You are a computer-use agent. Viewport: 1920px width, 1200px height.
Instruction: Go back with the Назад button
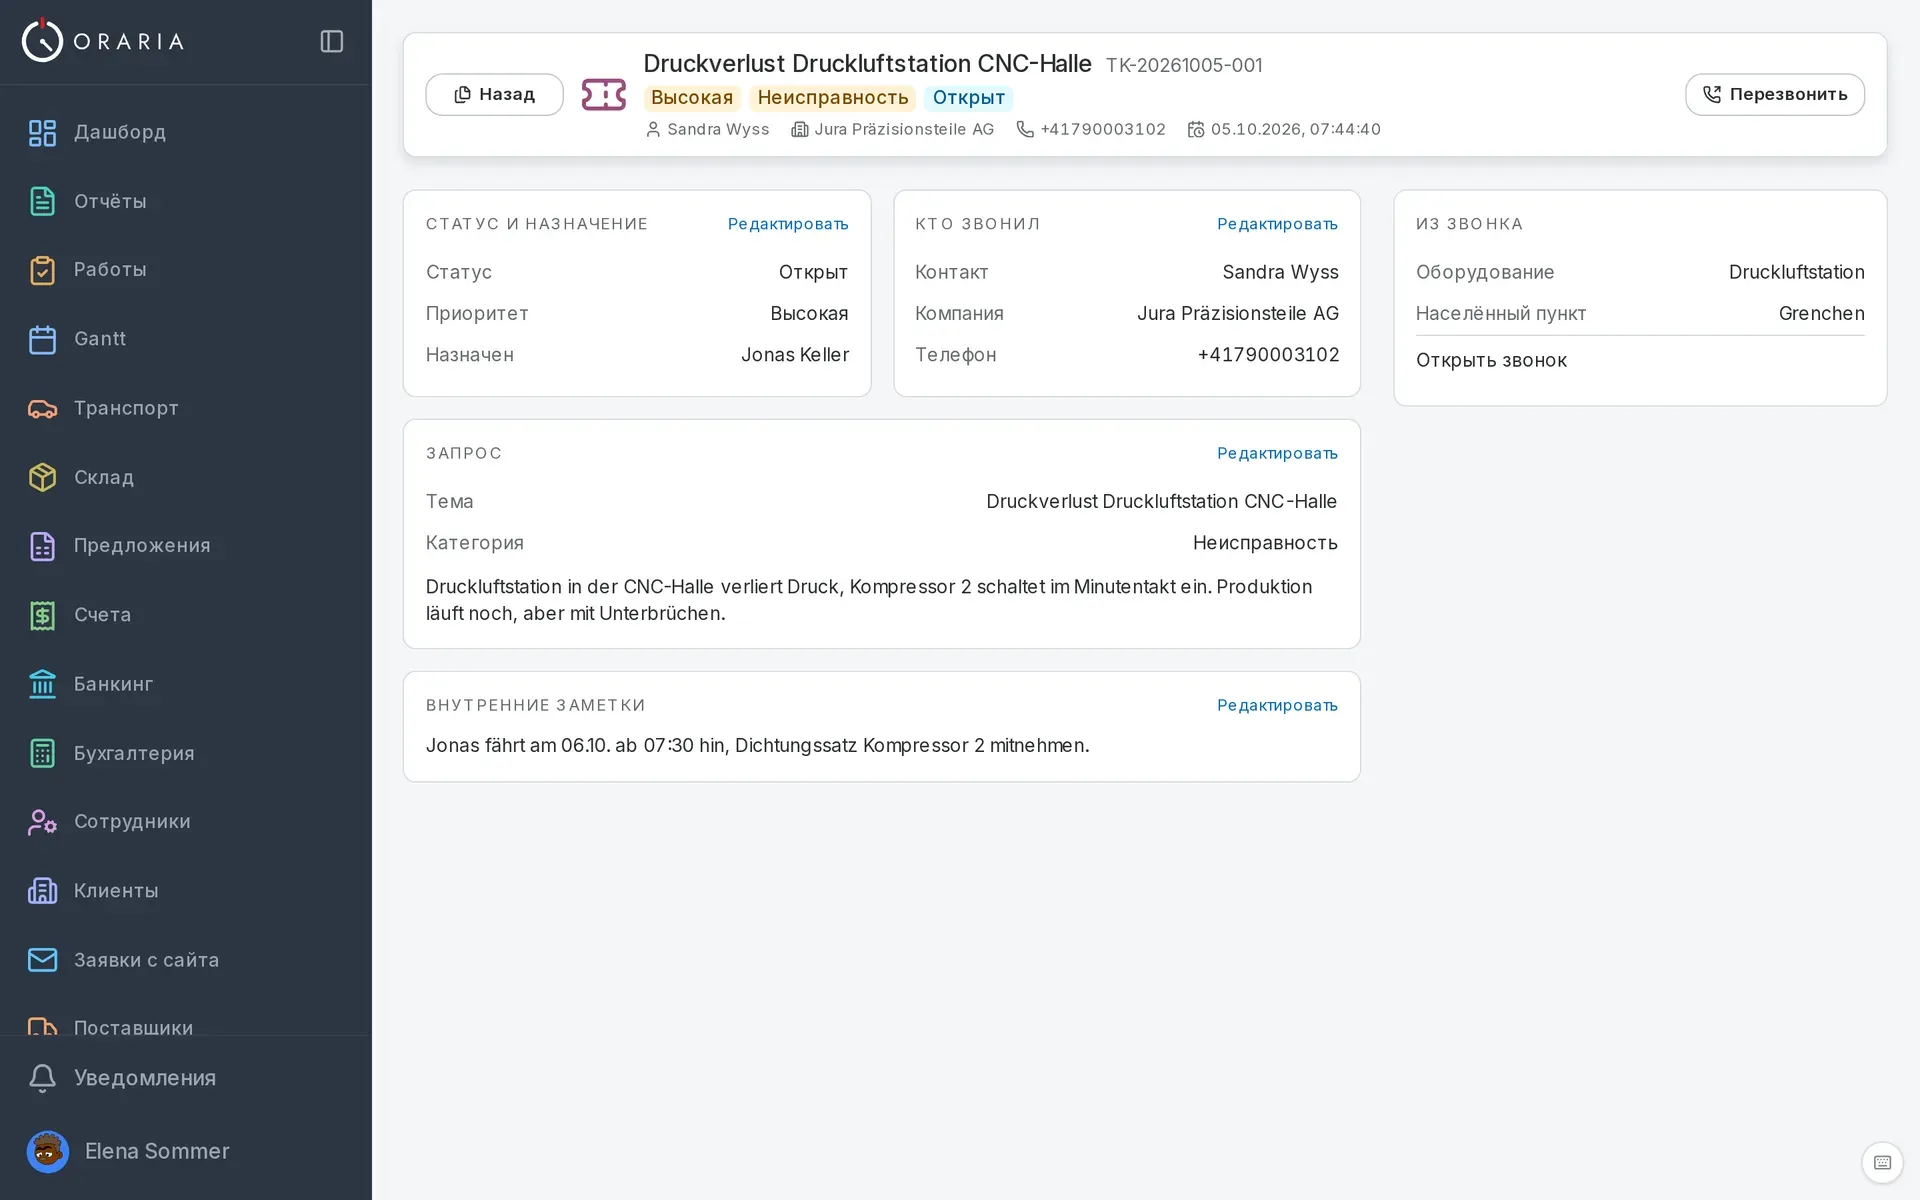pos(494,94)
